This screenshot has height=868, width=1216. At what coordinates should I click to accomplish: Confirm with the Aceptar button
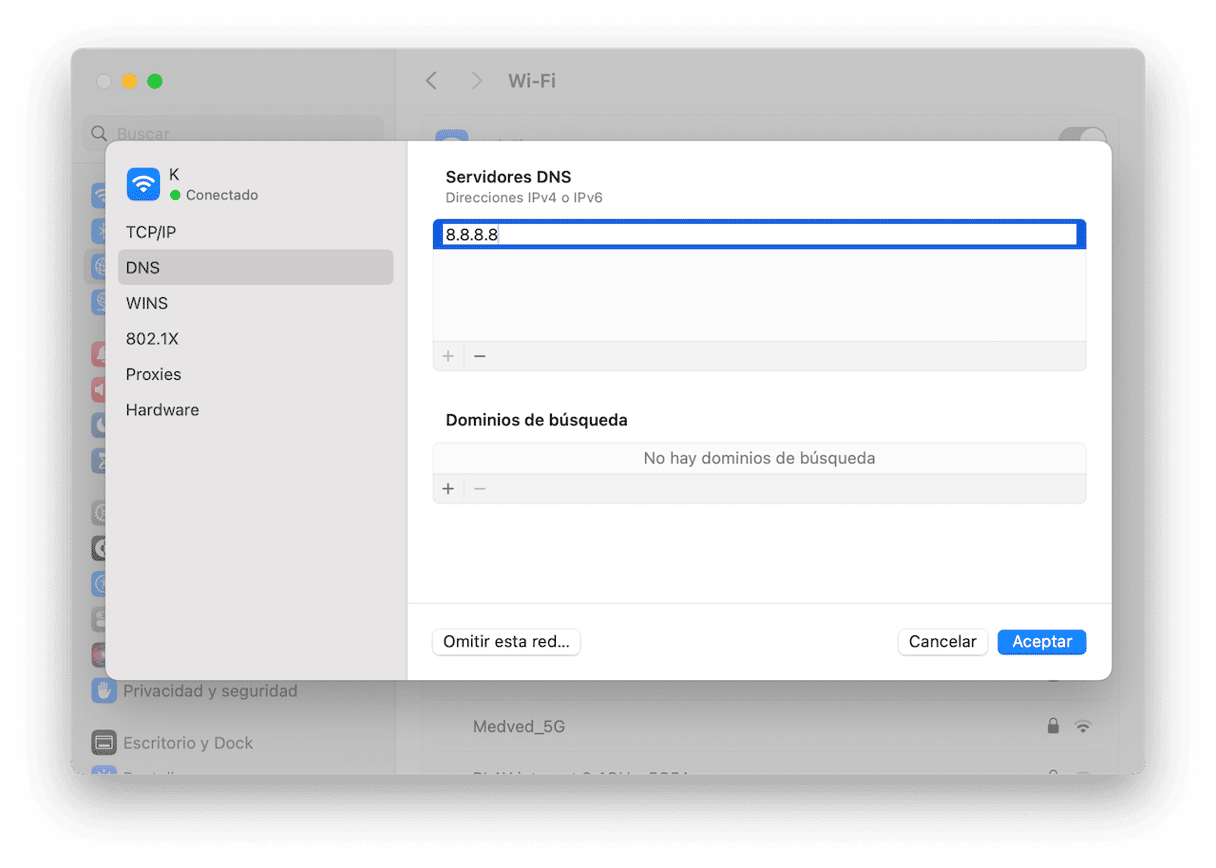tap(1041, 642)
